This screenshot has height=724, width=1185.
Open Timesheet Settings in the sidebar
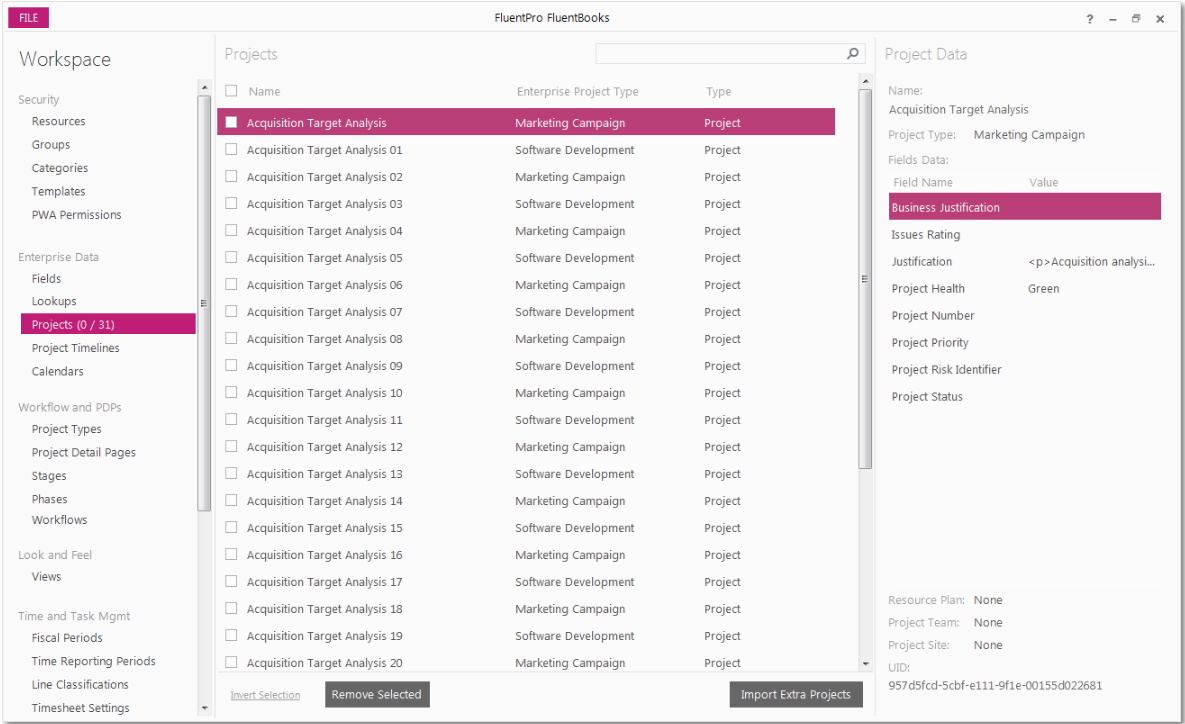click(x=80, y=707)
